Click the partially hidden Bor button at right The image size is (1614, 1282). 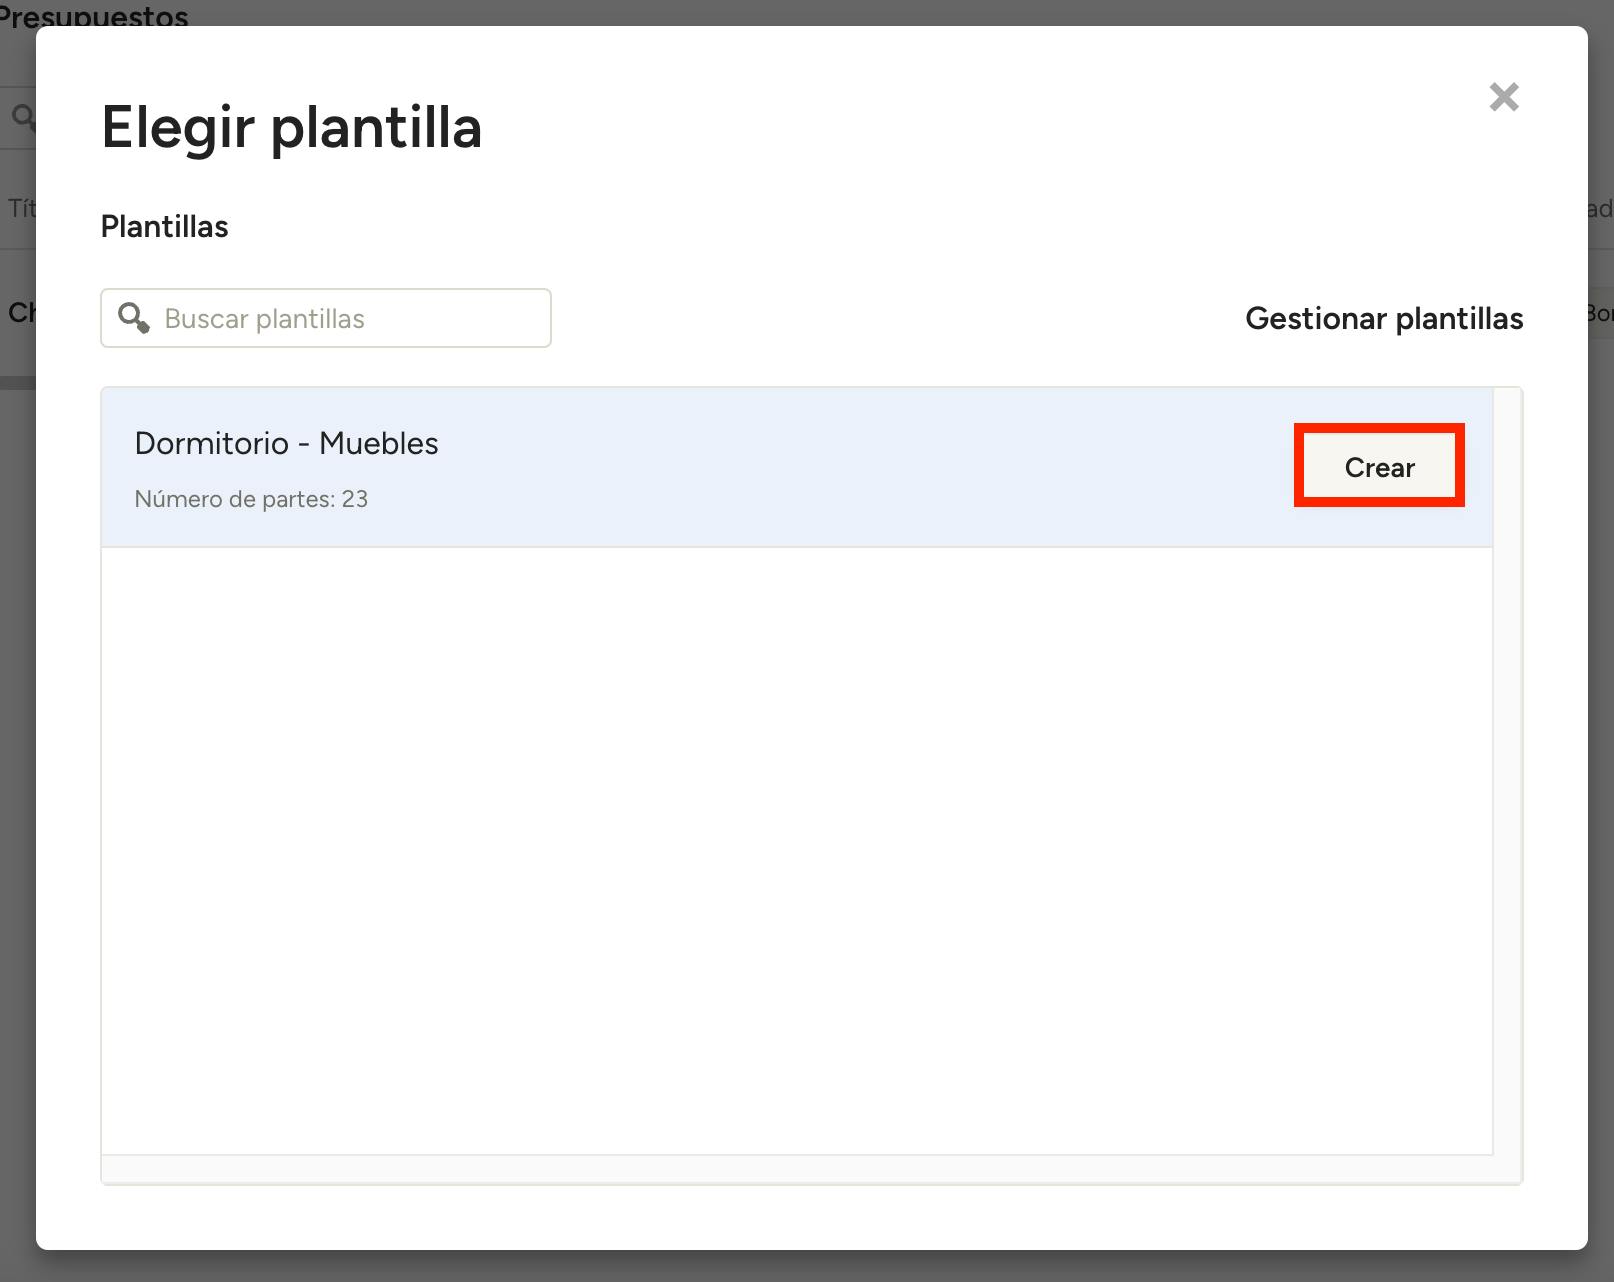point(1600,313)
